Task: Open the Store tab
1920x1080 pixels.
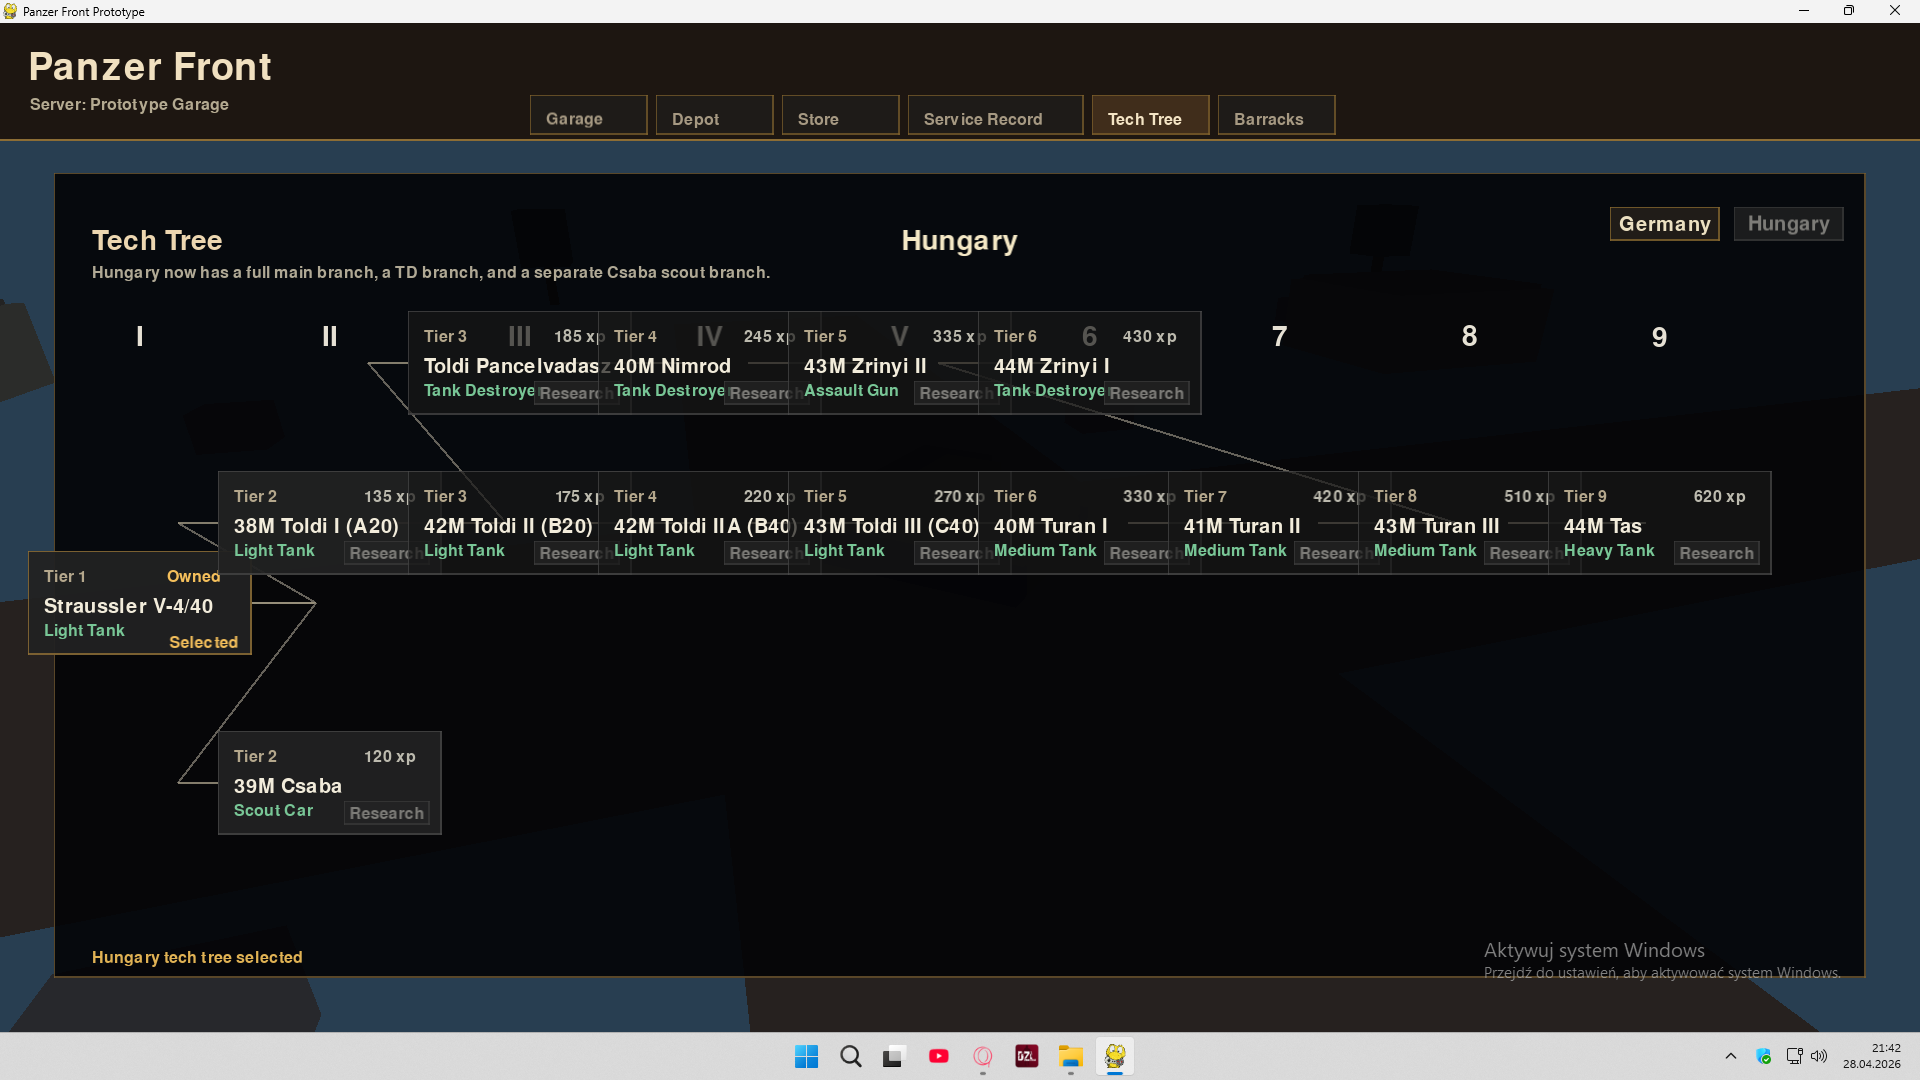Action: [x=840, y=118]
